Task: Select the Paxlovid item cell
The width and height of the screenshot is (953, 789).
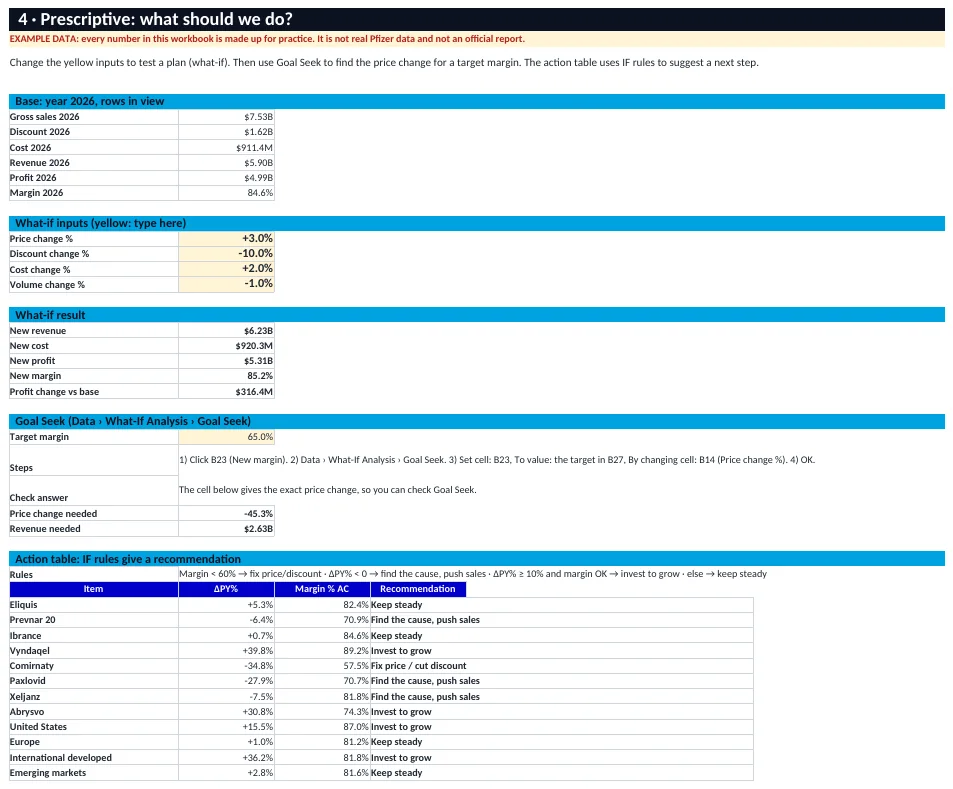Action: click(x=94, y=681)
